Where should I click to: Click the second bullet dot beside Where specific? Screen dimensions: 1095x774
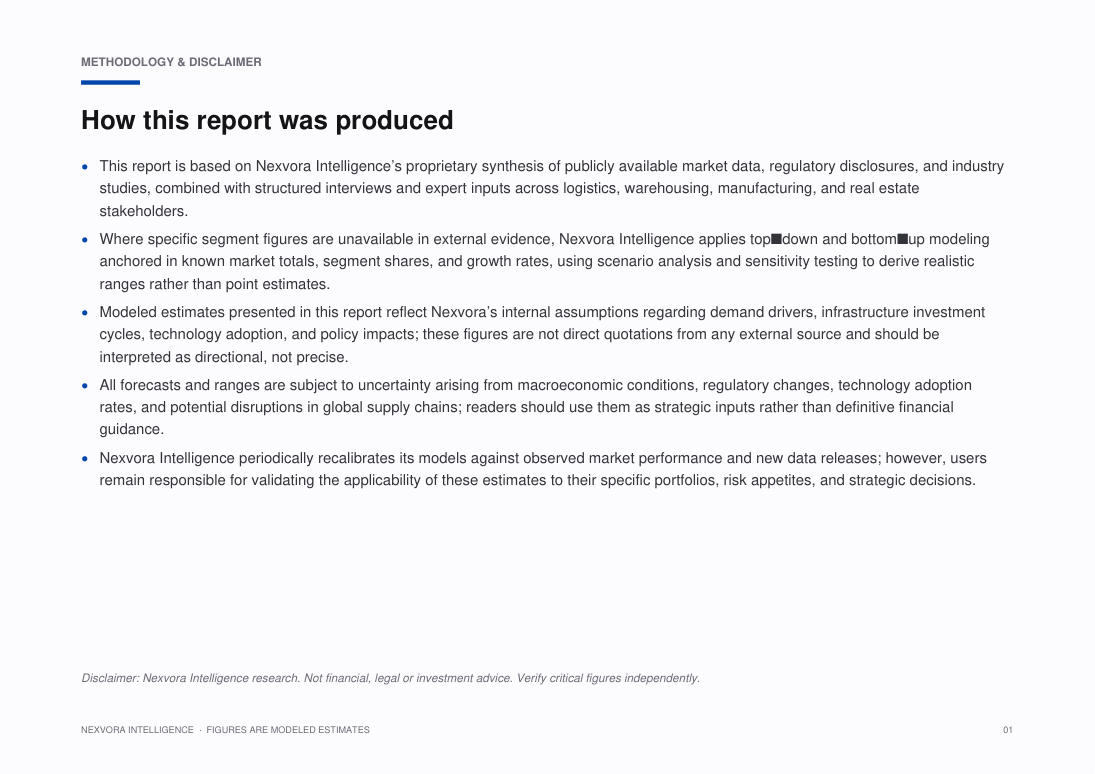point(85,240)
